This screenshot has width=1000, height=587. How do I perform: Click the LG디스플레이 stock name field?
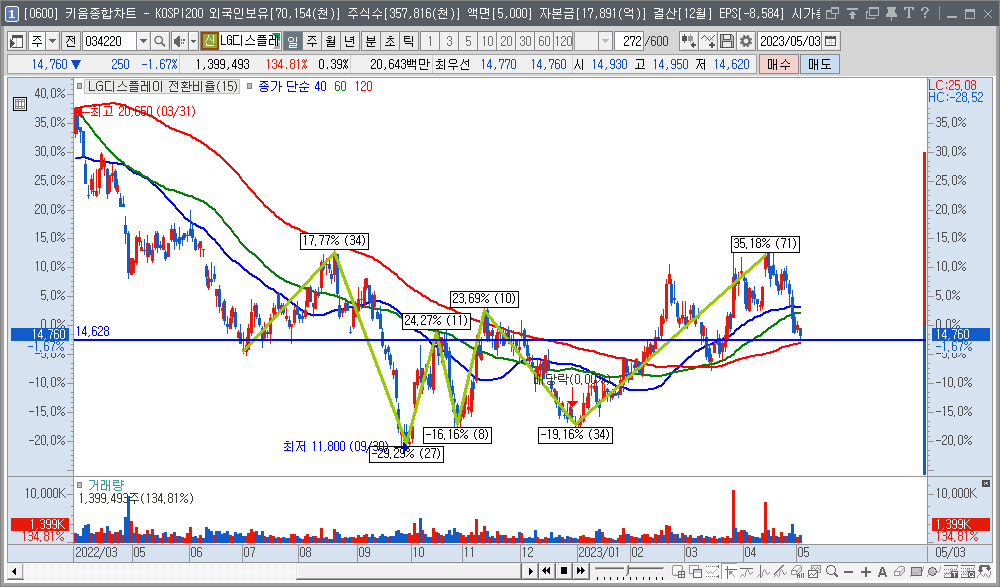[249, 41]
